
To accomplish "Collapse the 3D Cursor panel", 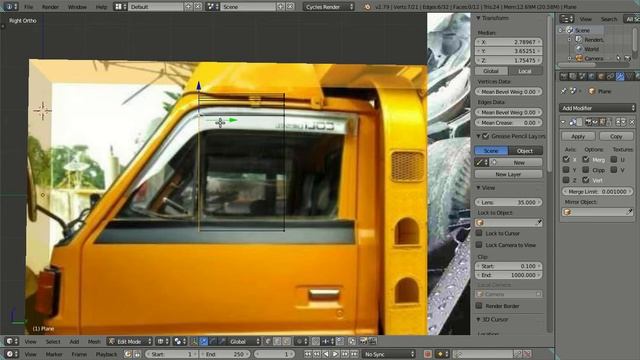I will [478, 319].
